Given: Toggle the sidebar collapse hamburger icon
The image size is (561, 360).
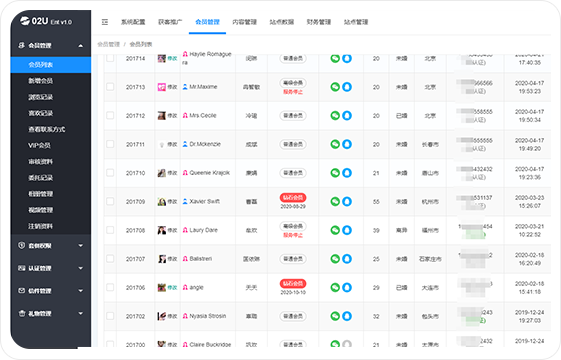Looking at the screenshot, I should tap(105, 22).
